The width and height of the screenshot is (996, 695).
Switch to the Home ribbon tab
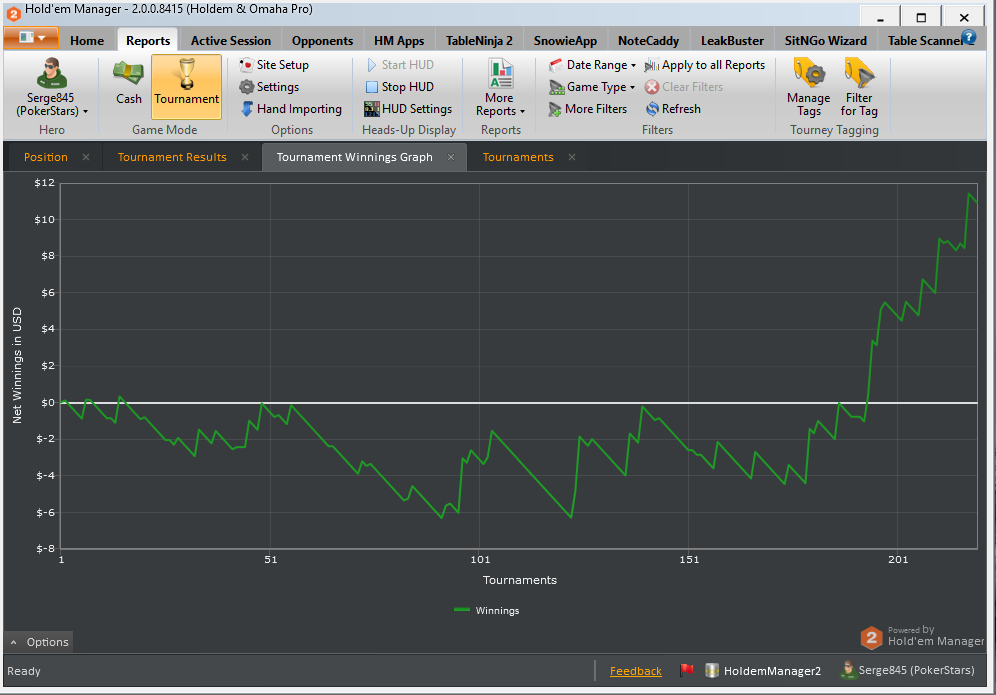pos(87,41)
